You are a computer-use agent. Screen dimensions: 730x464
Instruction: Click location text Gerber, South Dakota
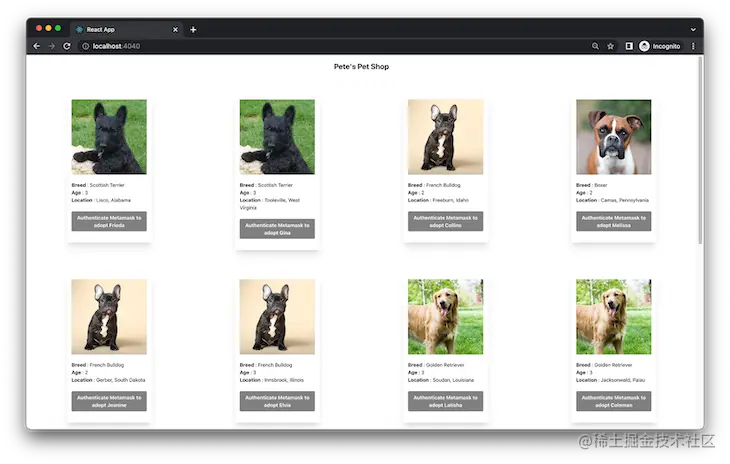[x=121, y=380]
